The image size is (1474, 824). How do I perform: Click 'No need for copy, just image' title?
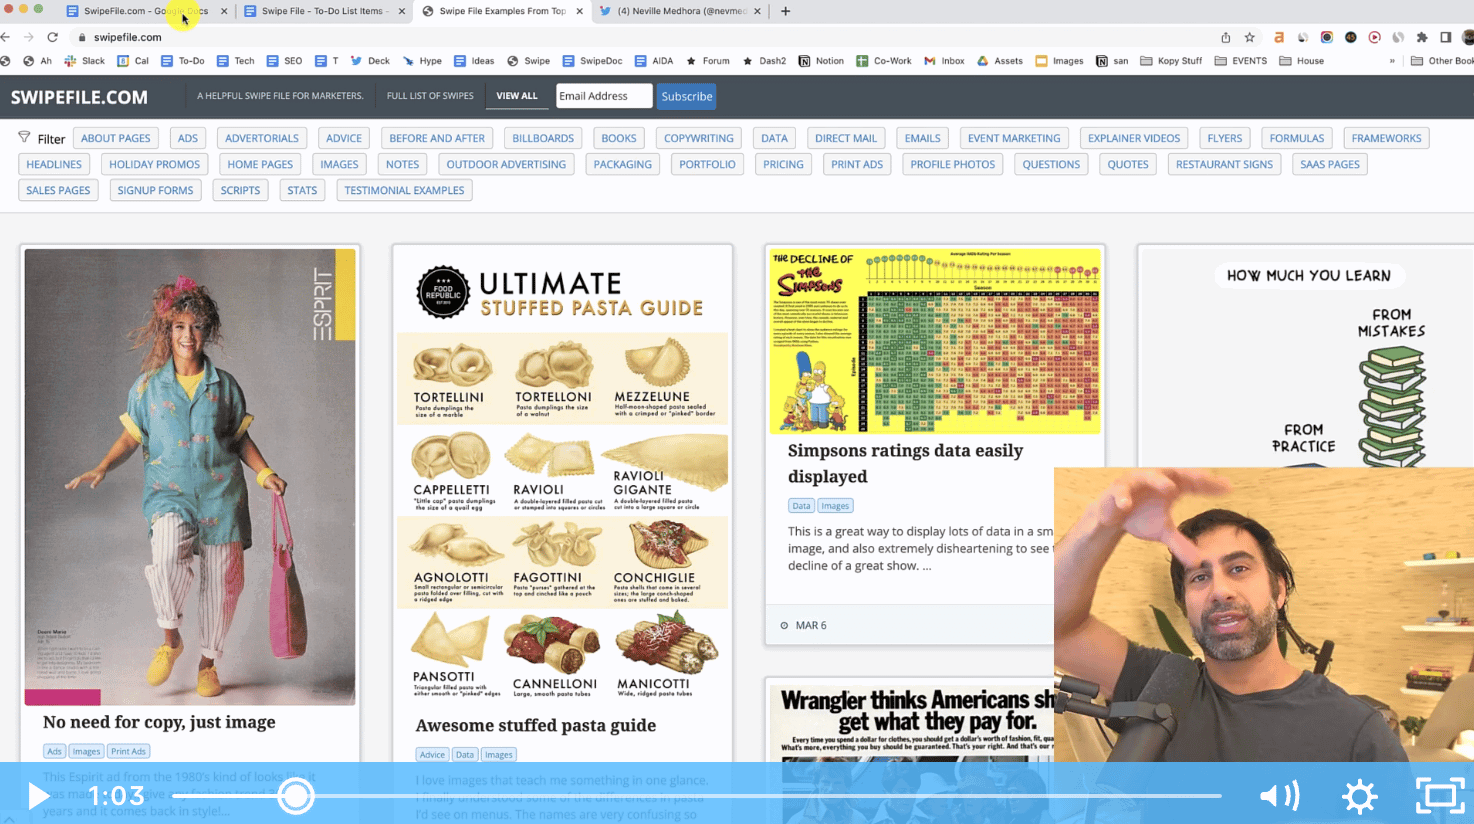[x=159, y=722]
